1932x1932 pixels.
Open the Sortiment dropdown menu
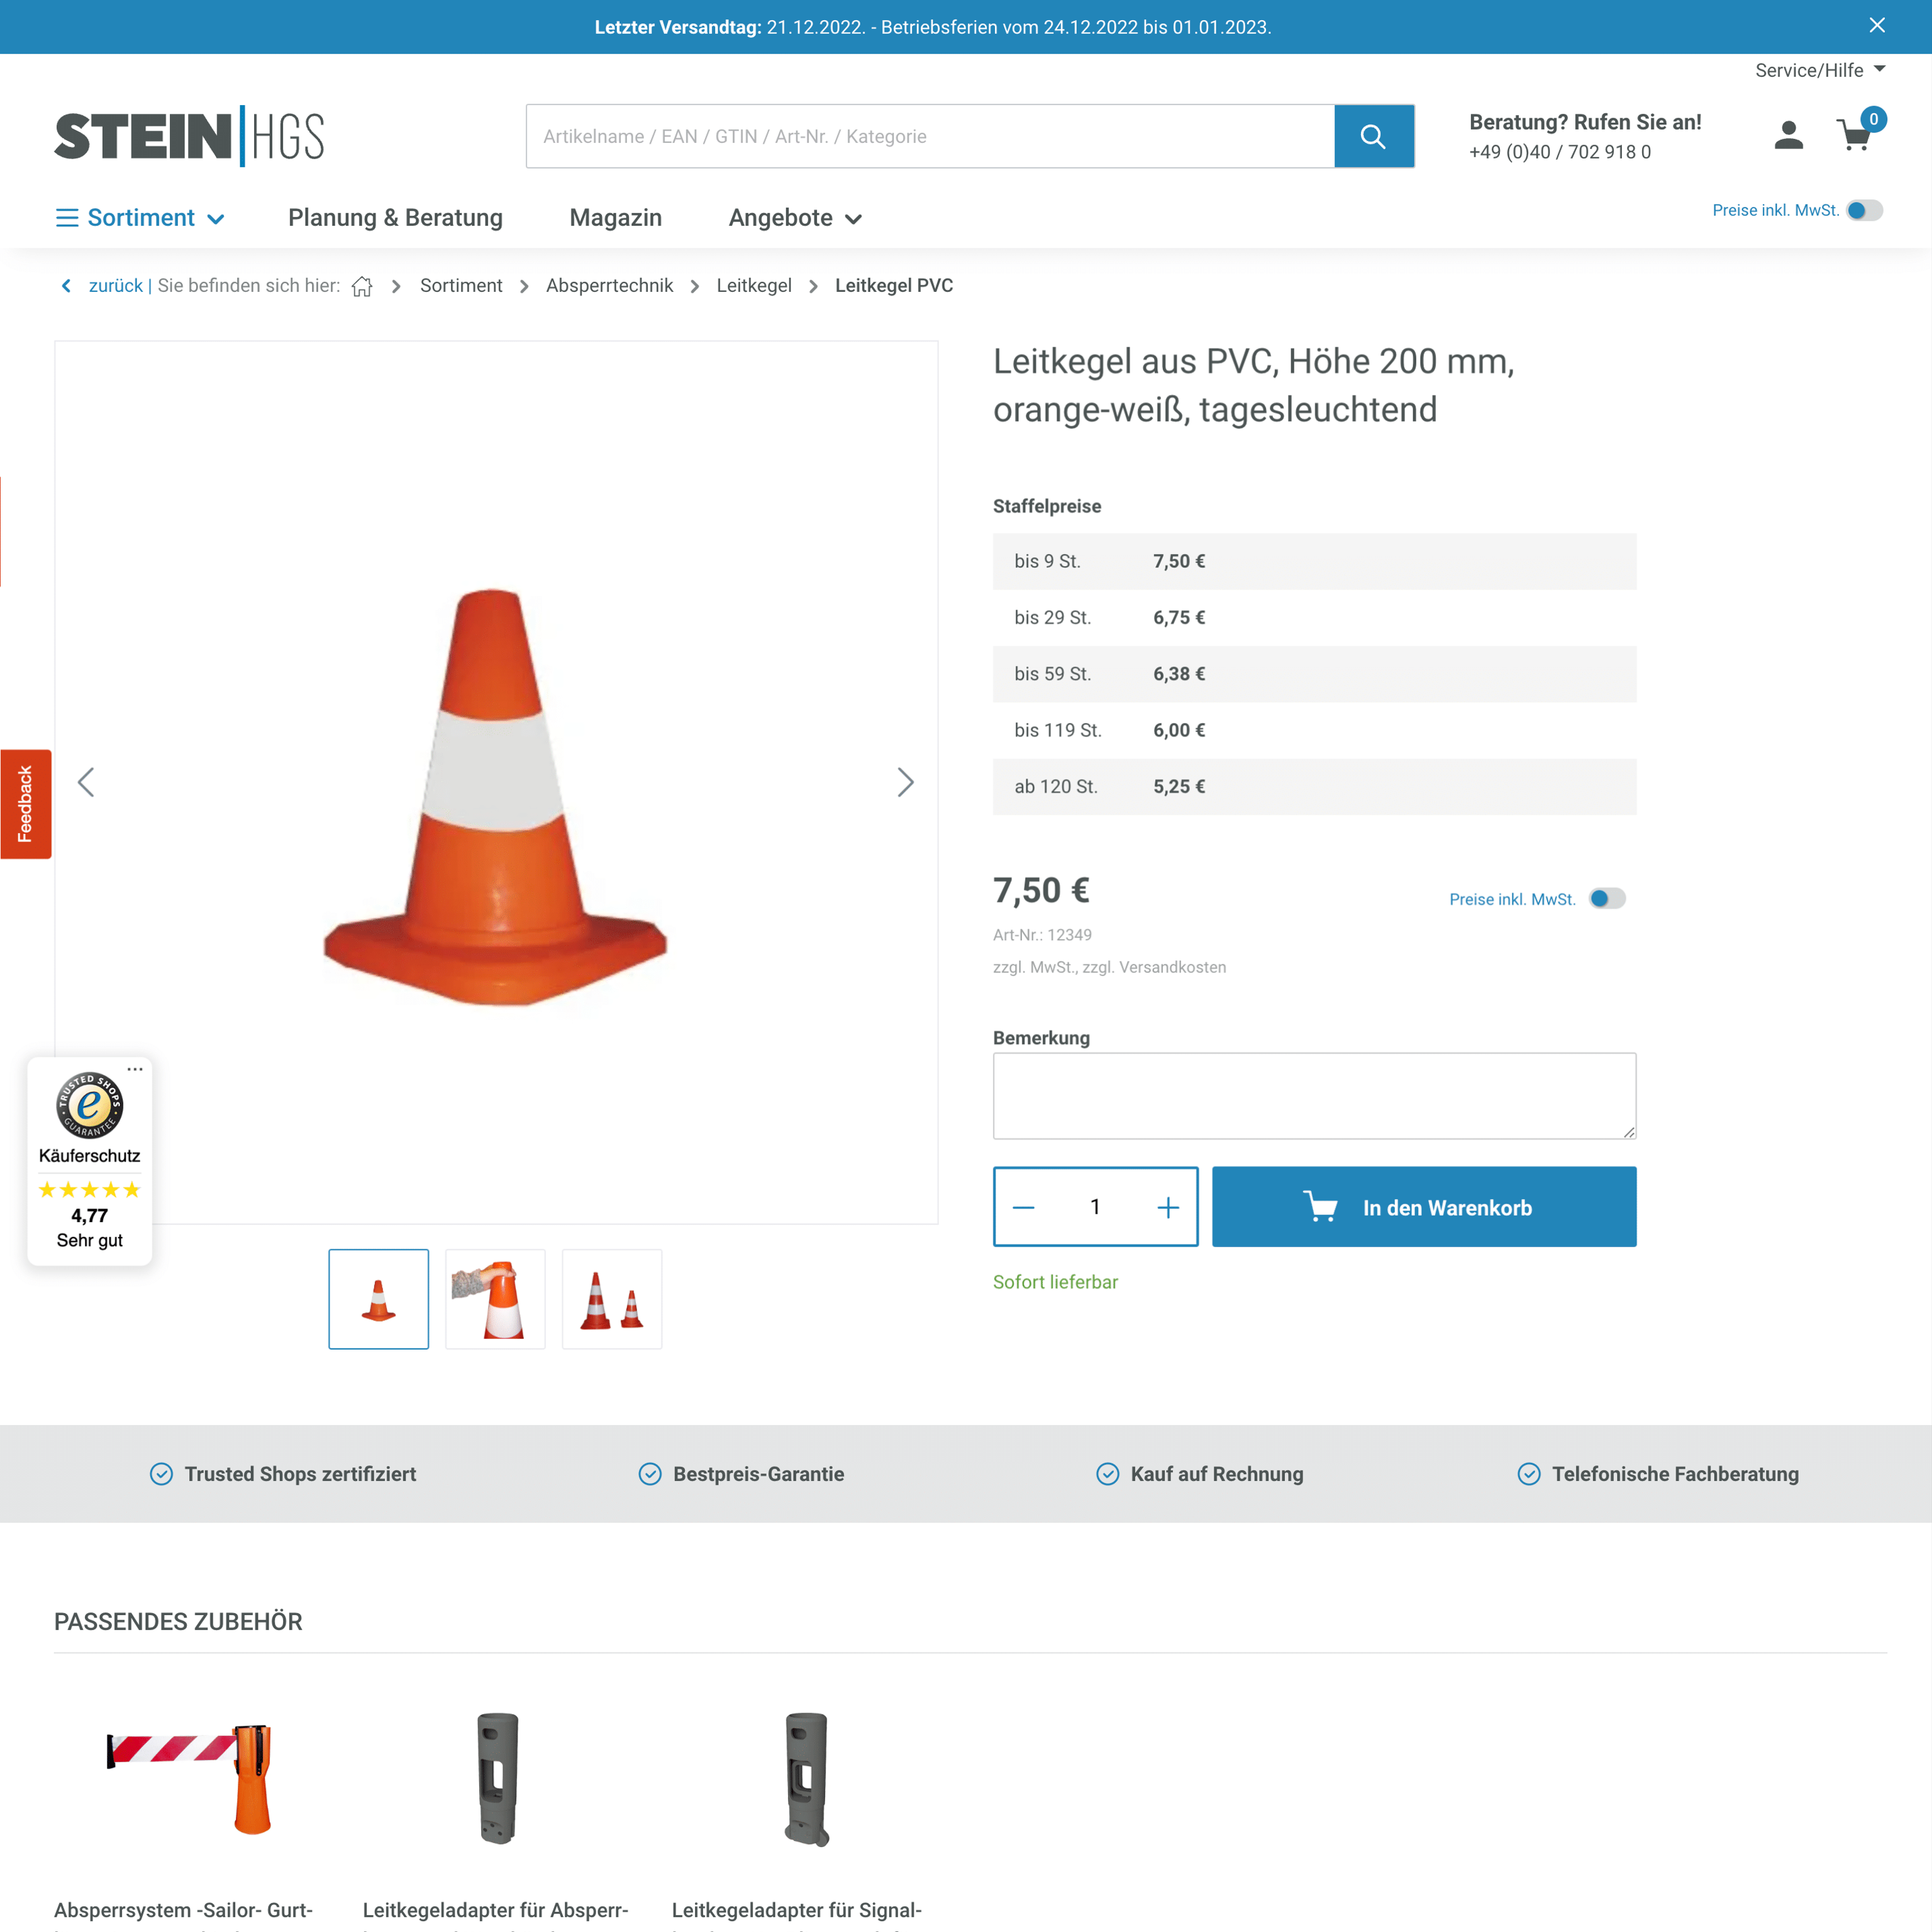coord(140,217)
